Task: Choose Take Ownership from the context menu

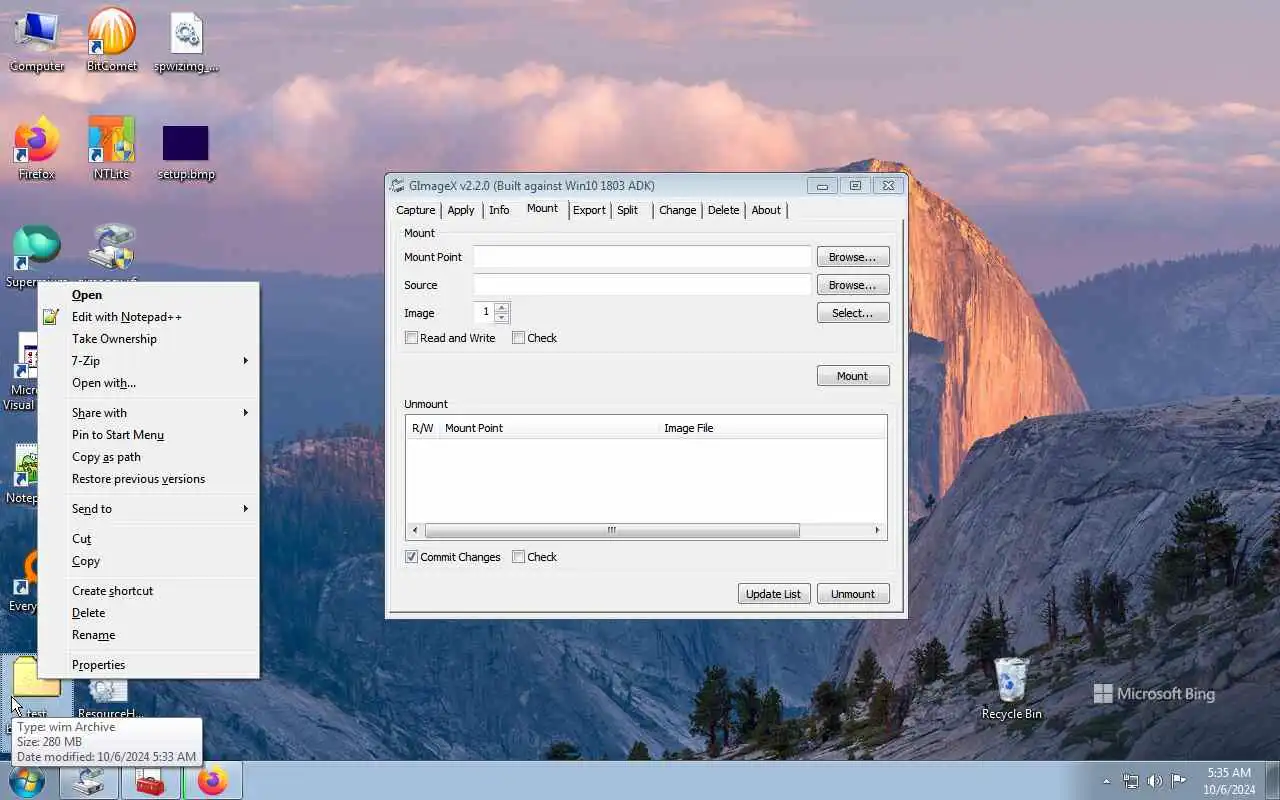Action: click(148, 339)
